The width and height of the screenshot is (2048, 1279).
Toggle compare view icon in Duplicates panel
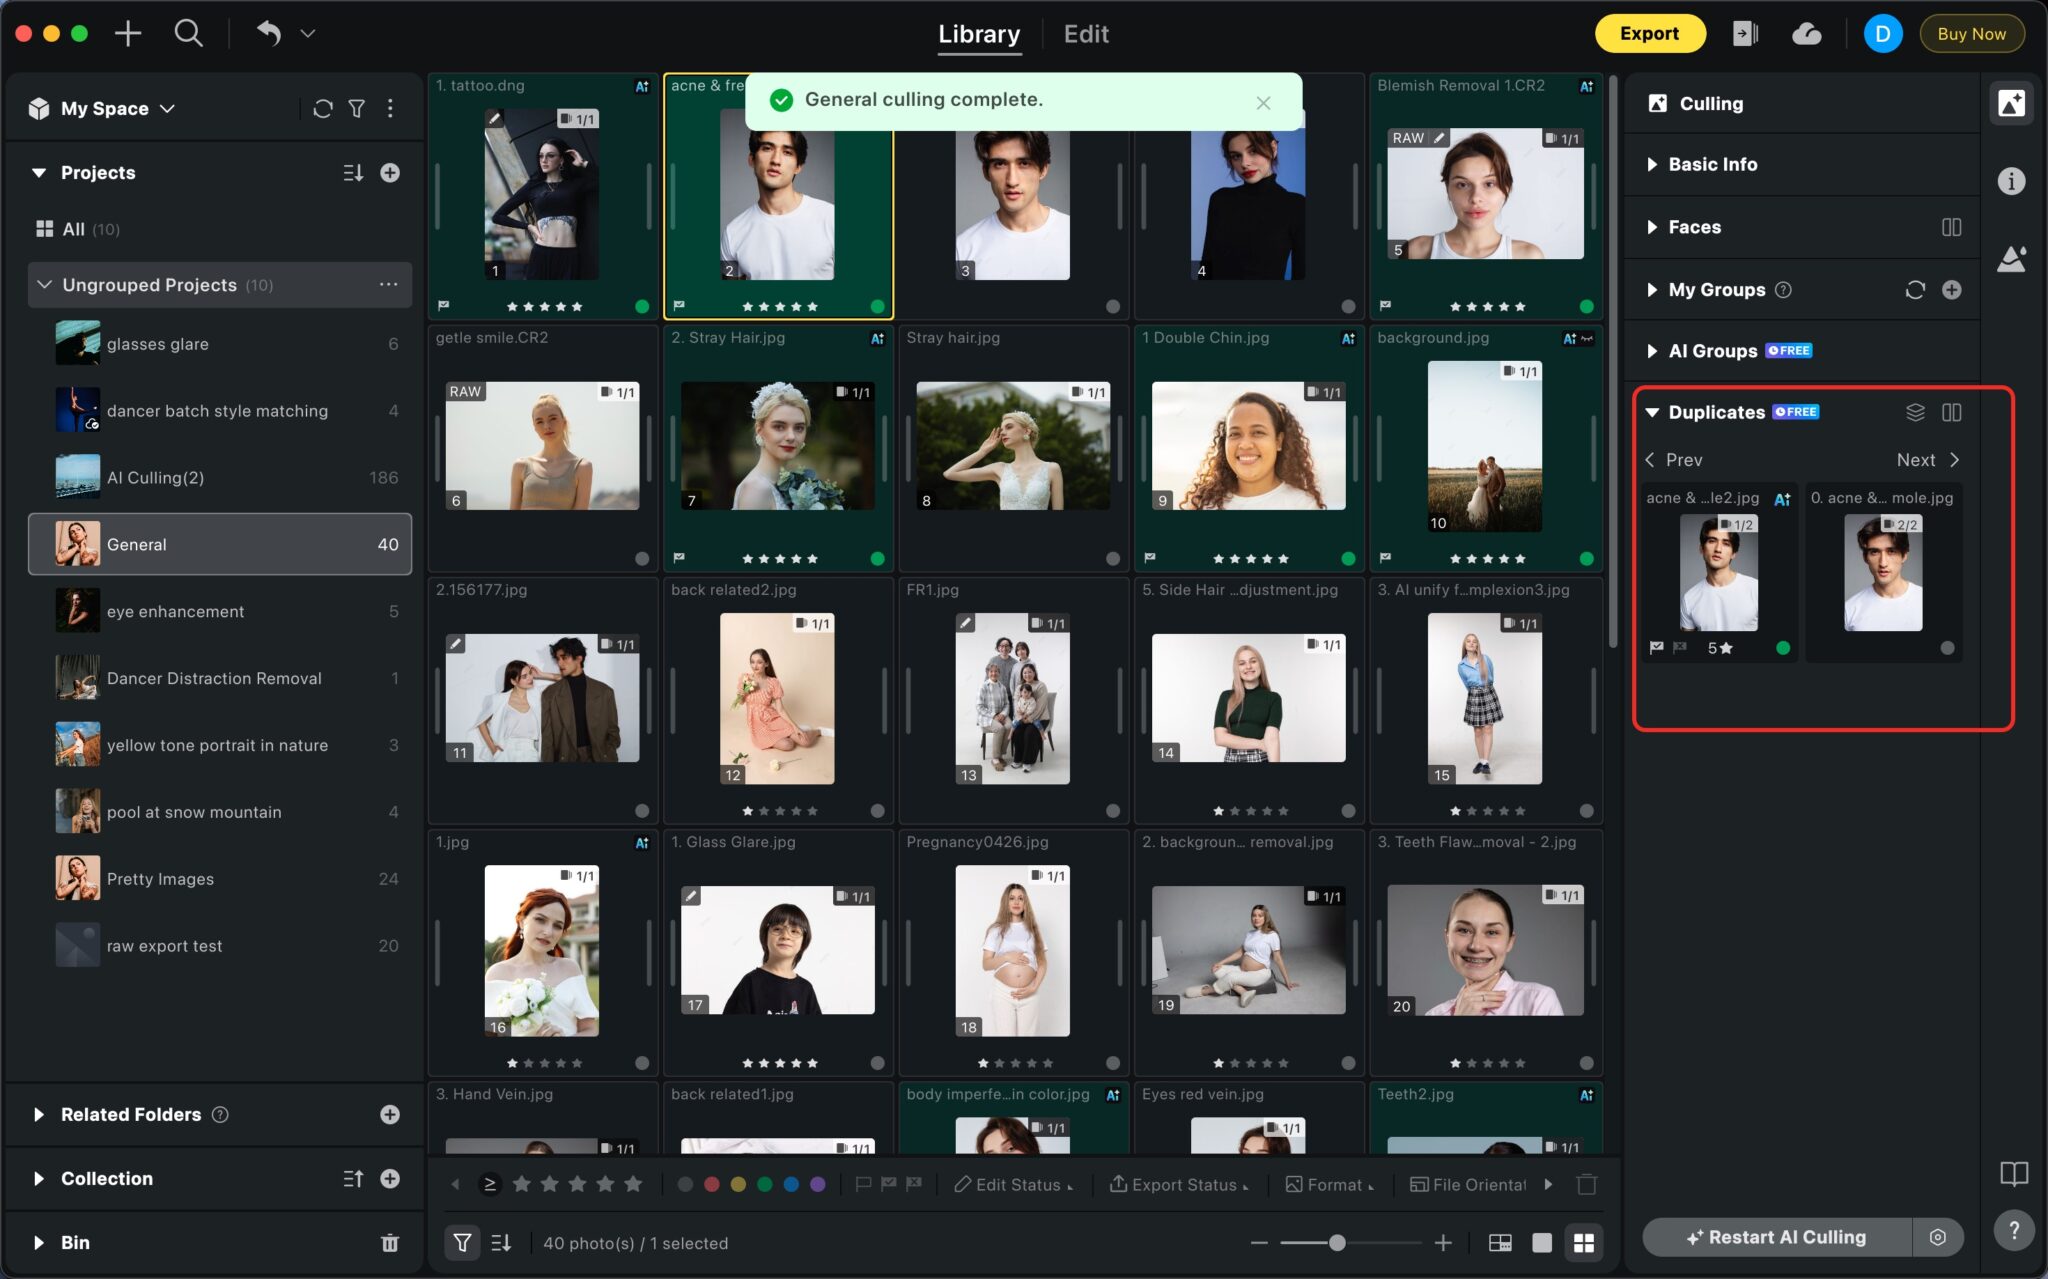click(1951, 412)
